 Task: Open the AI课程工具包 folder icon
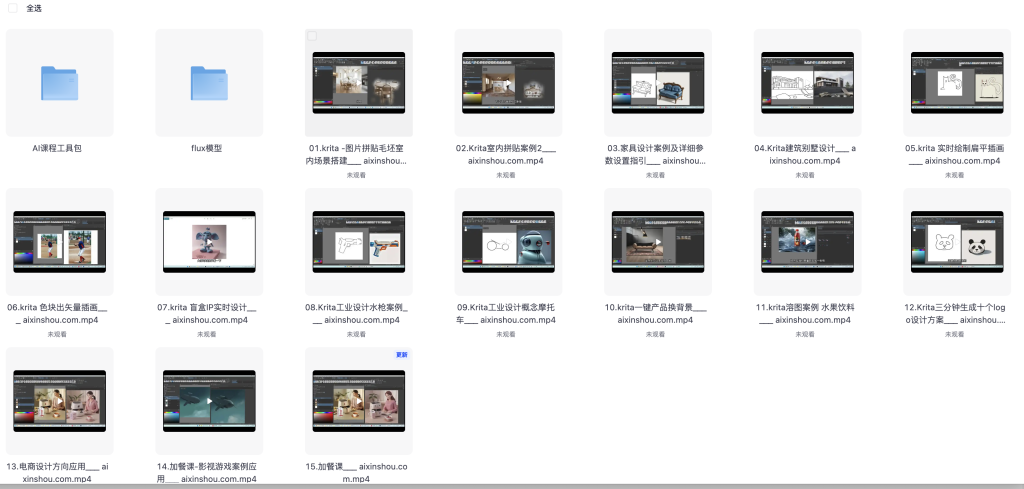click(x=60, y=83)
